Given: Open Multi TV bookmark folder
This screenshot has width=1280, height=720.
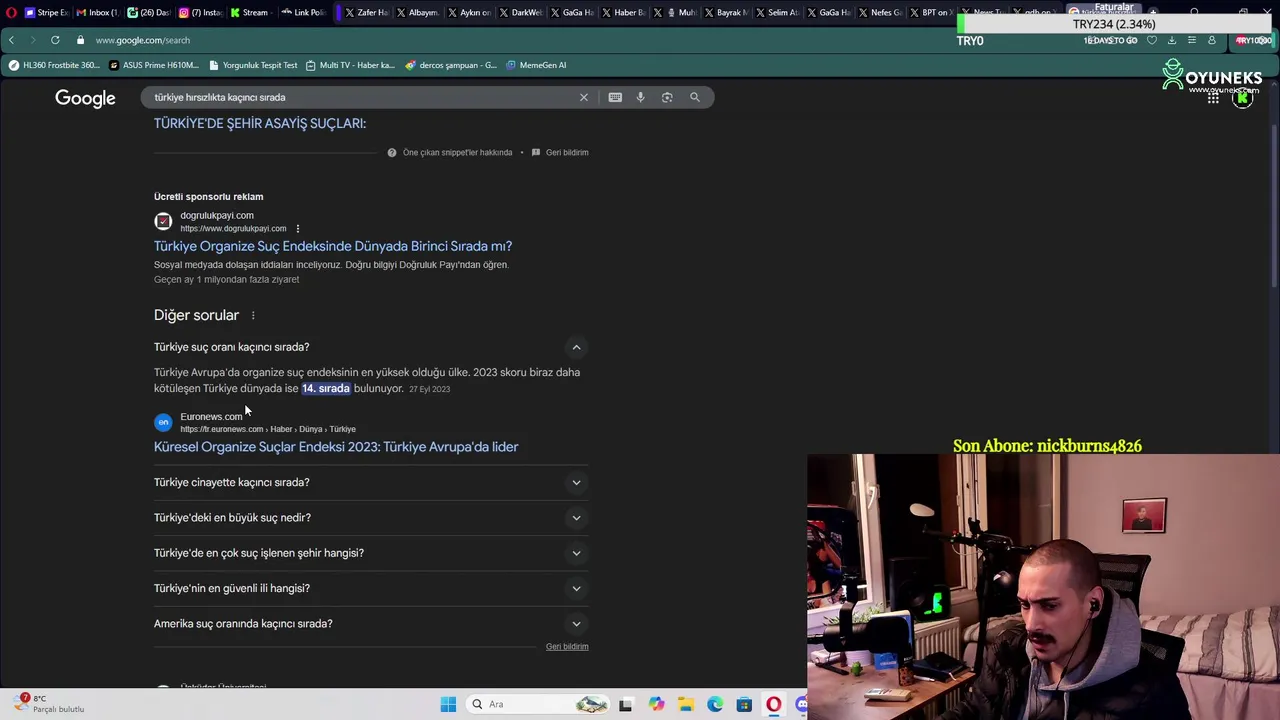Looking at the screenshot, I should (x=350, y=65).
